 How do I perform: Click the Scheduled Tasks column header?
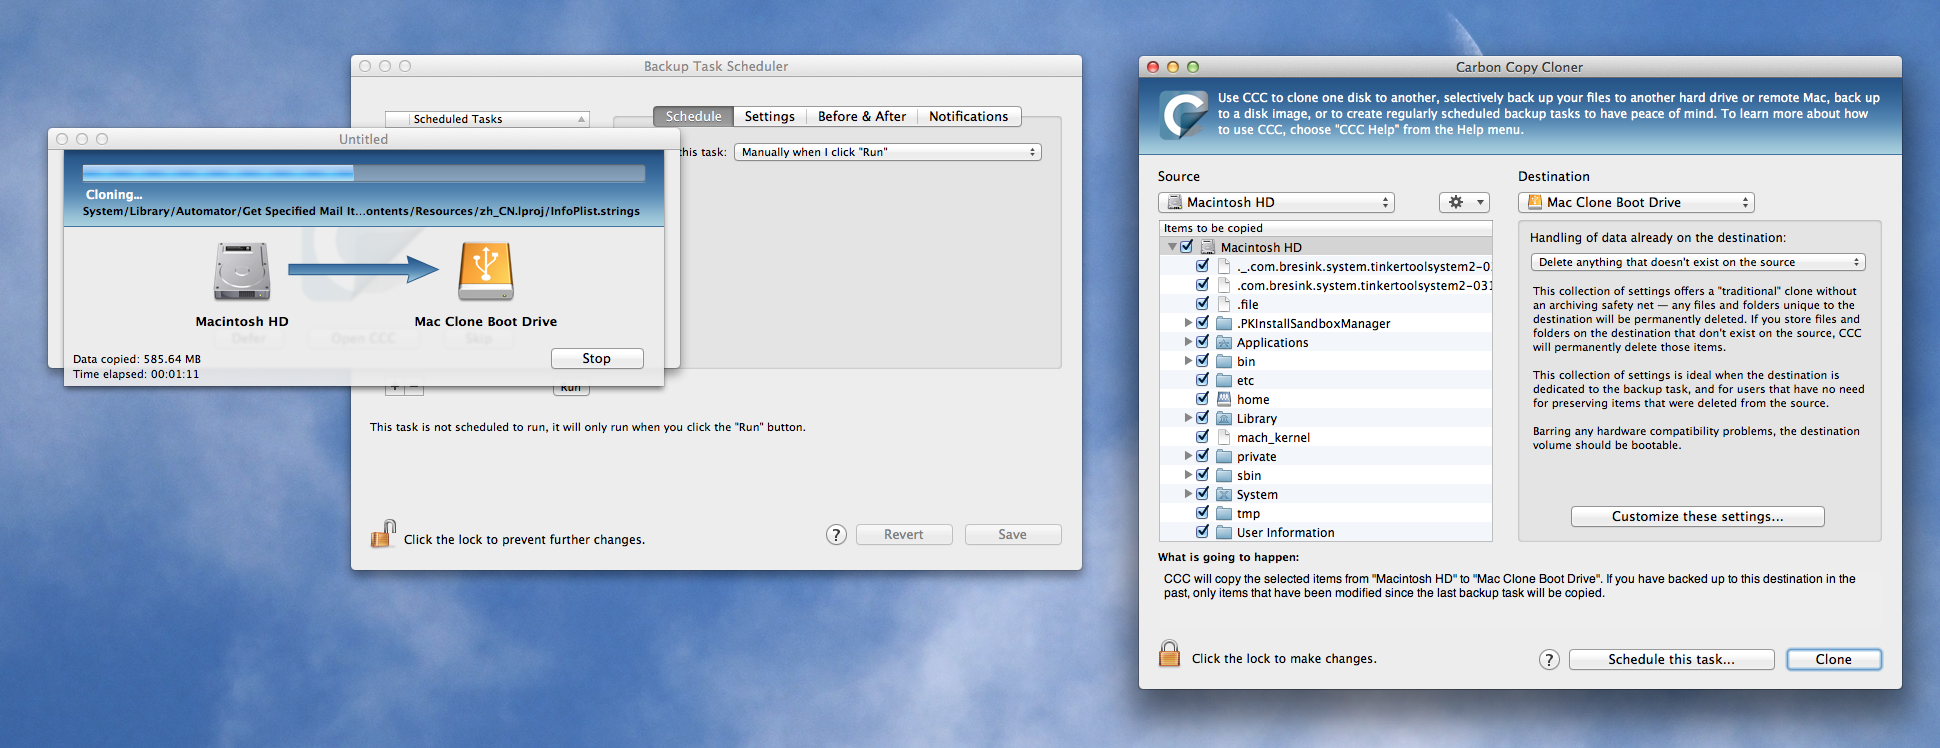487,119
